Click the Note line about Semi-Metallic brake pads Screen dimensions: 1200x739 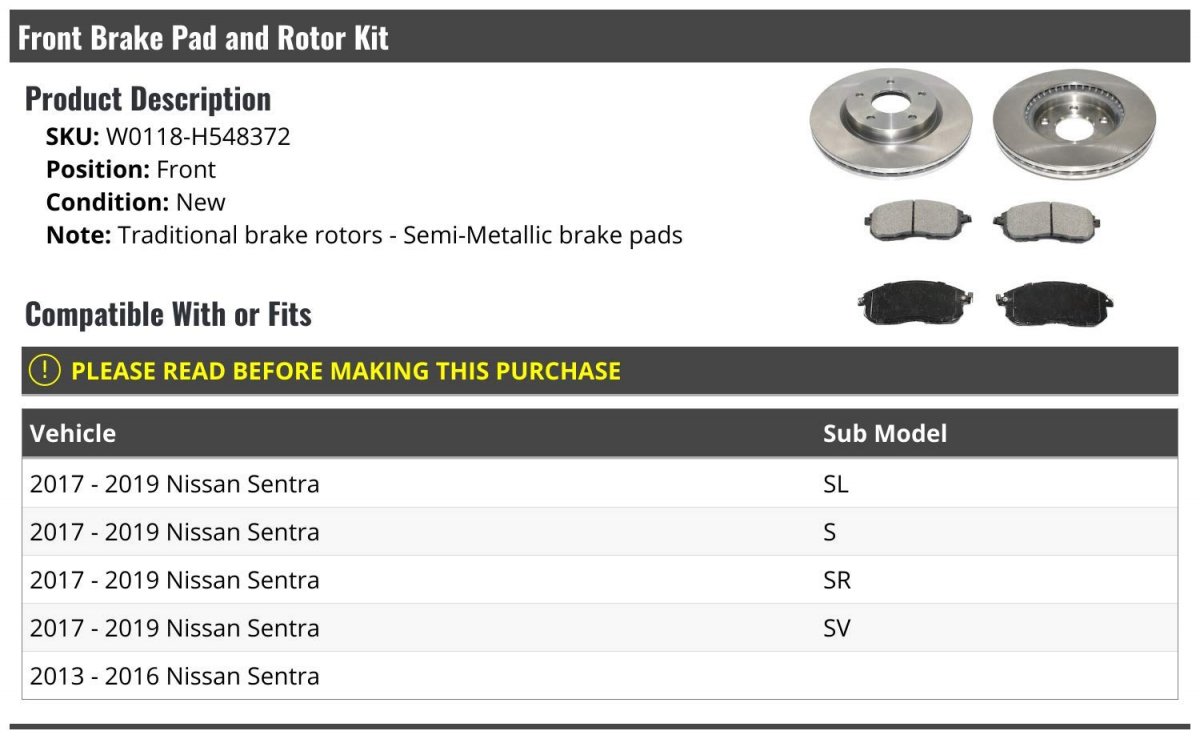[364, 236]
